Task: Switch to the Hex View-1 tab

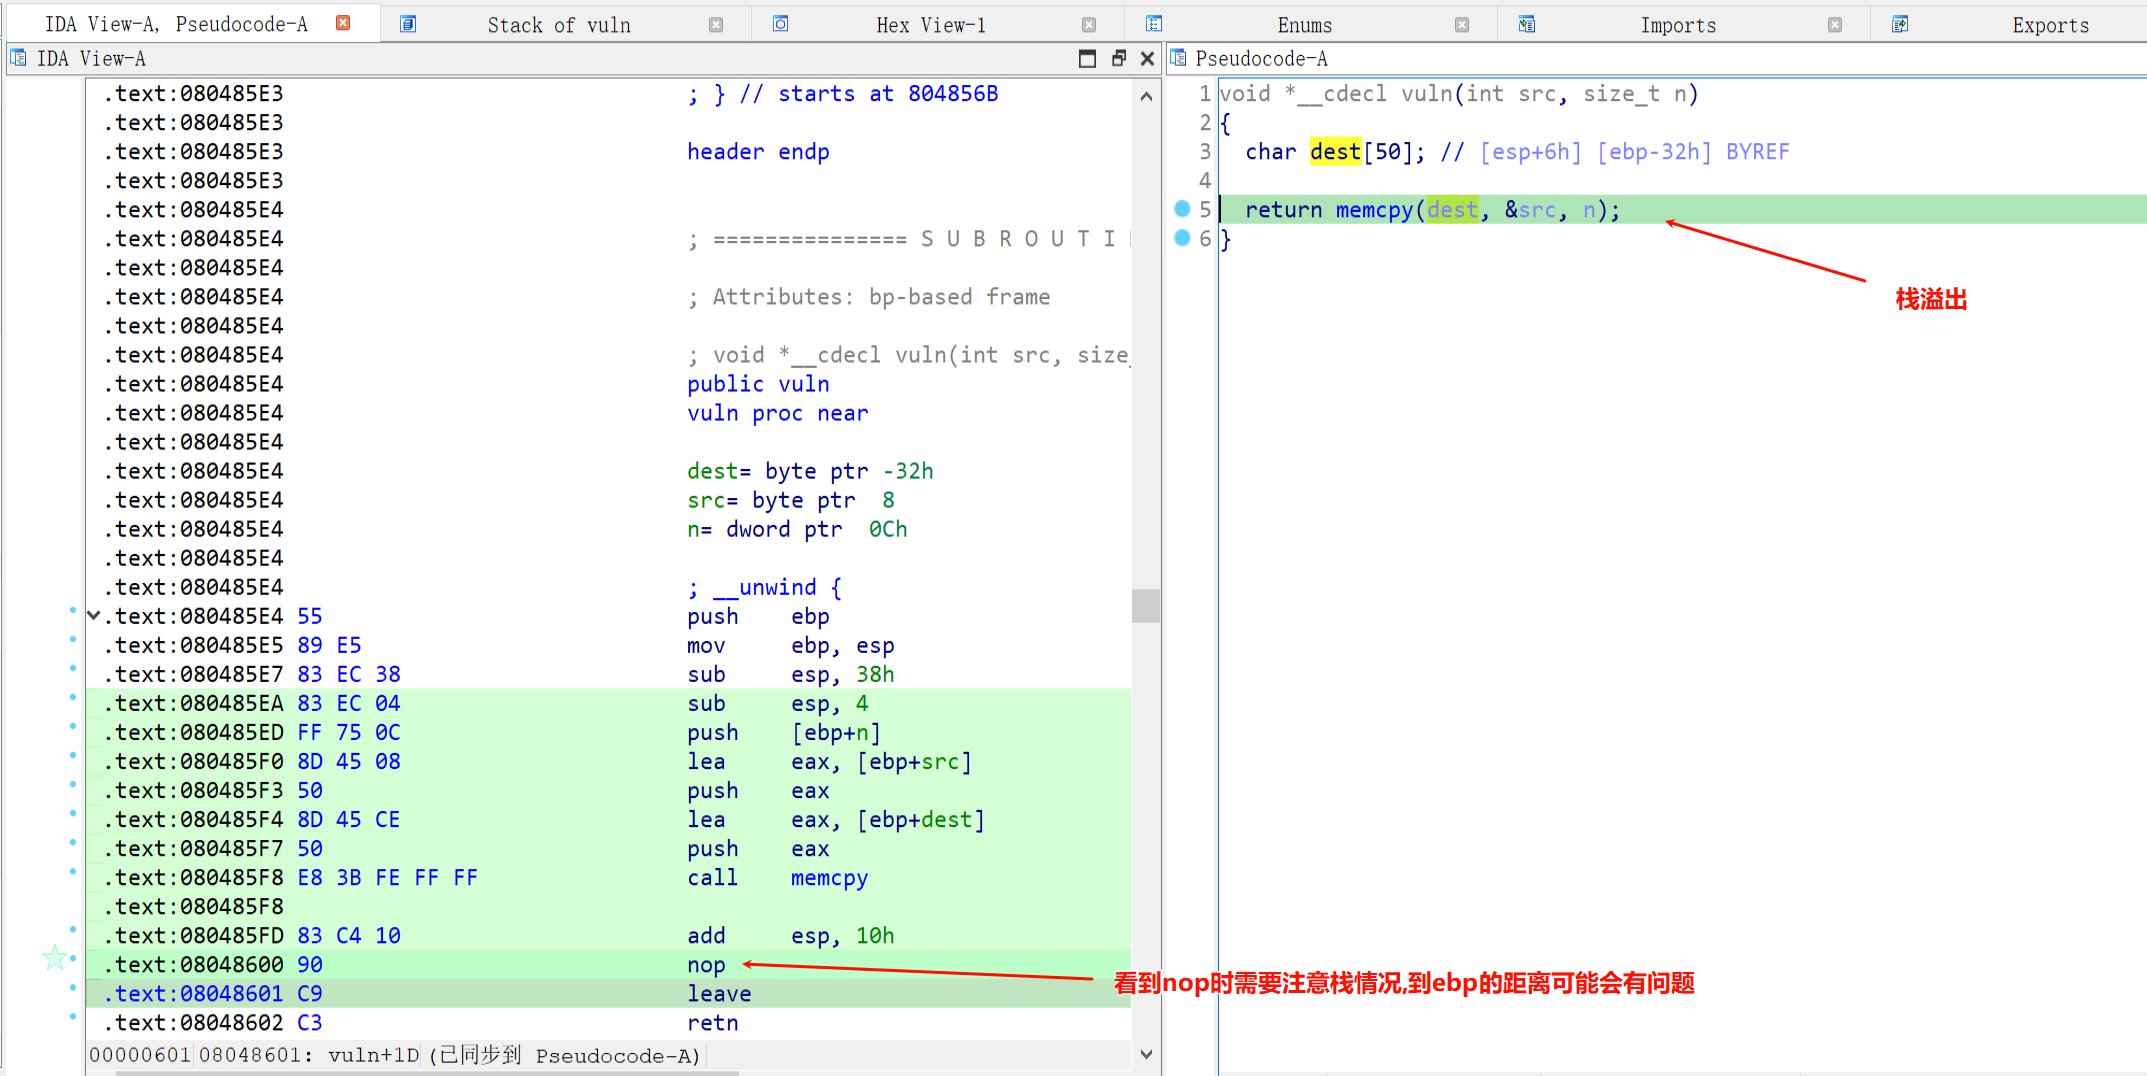Action: click(930, 25)
